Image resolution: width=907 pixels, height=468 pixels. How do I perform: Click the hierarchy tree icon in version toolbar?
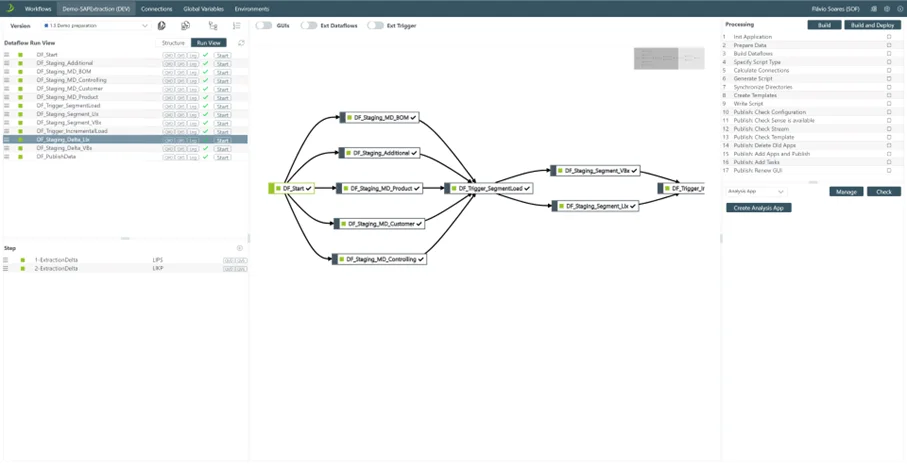pos(212,26)
